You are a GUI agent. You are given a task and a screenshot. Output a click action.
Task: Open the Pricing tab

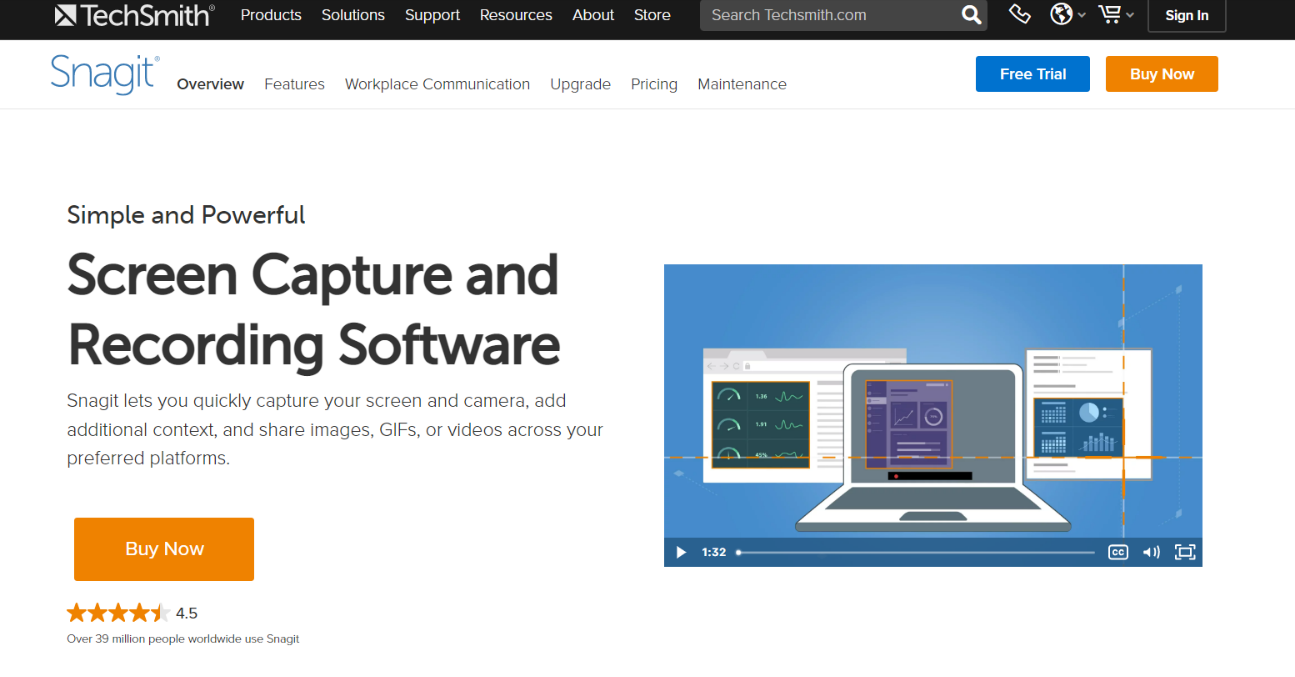pyautogui.click(x=654, y=84)
